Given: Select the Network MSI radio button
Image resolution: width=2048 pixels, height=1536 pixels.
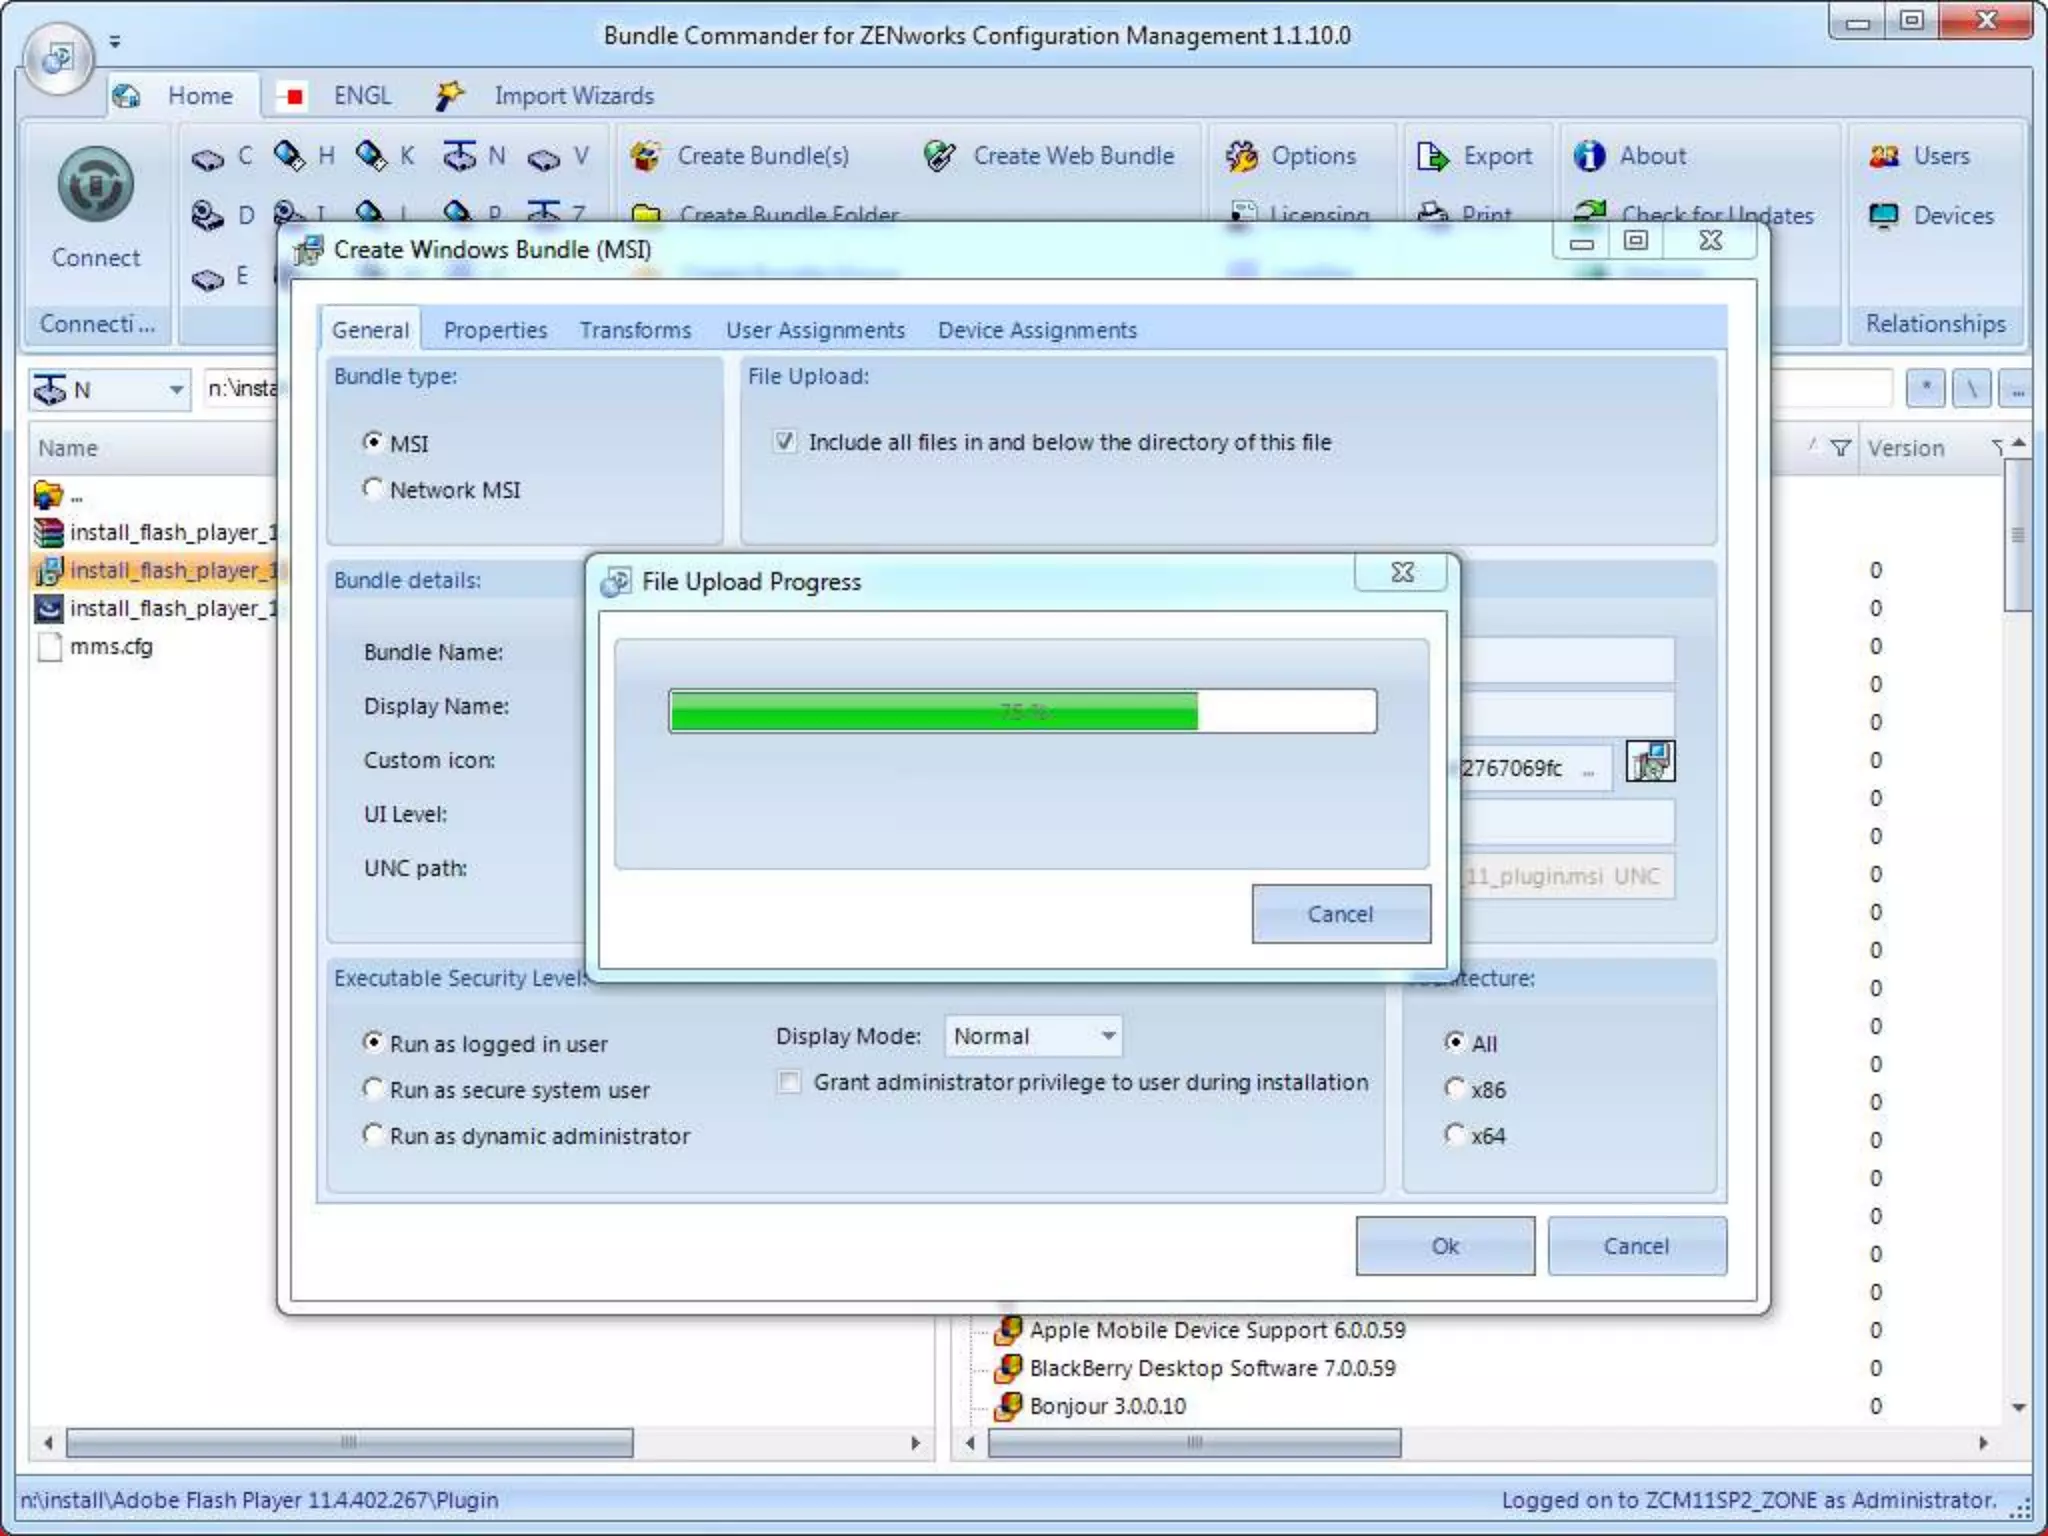Looking at the screenshot, I should [x=373, y=488].
